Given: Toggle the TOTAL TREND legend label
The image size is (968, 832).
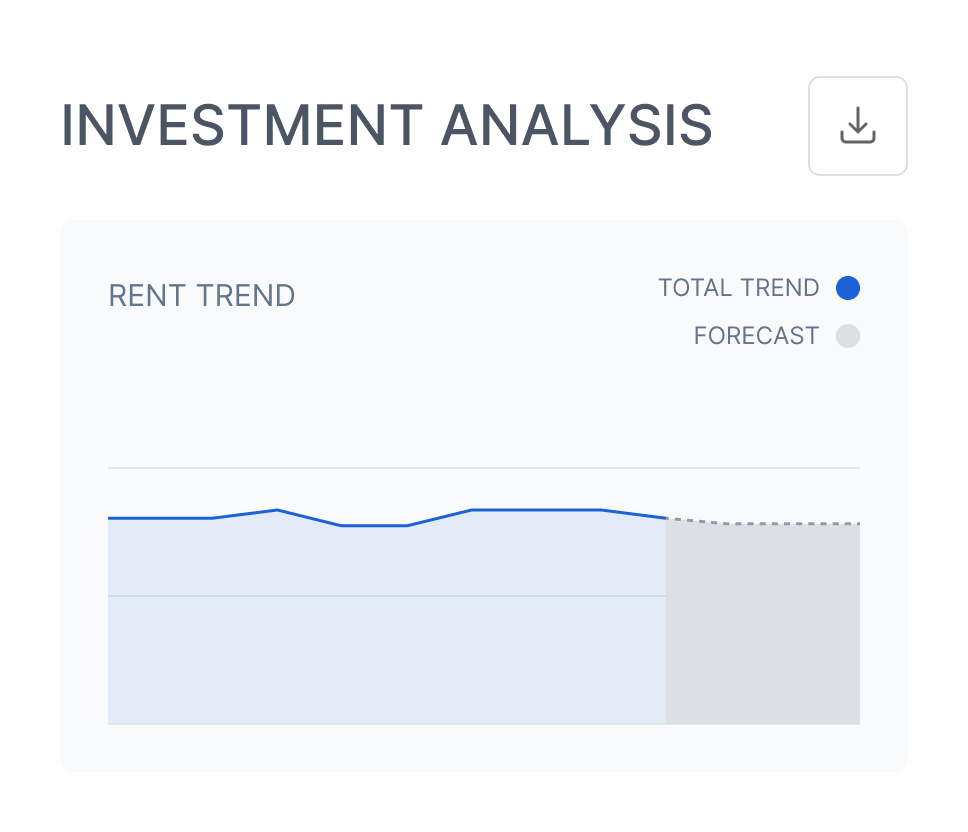Looking at the screenshot, I should coord(738,288).
